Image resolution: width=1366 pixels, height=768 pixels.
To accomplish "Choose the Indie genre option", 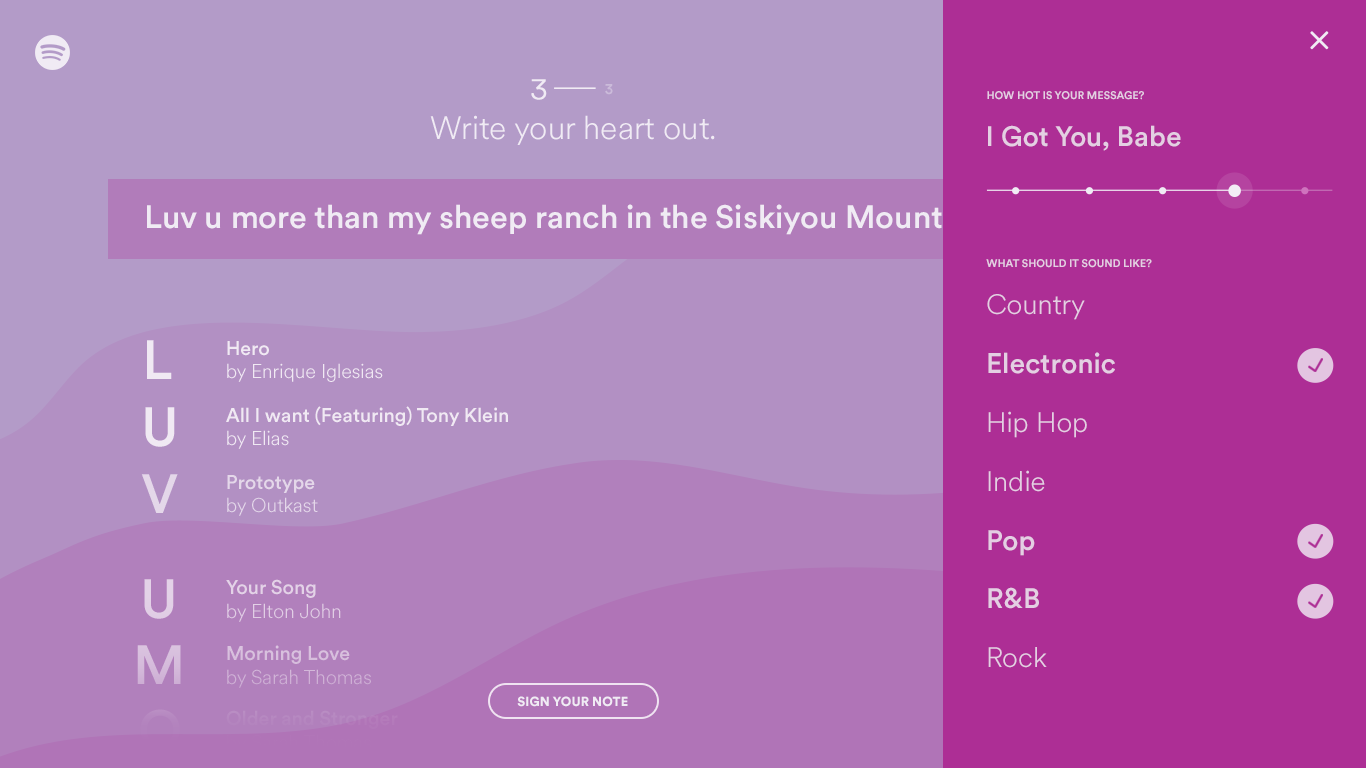I will (x=1015, y=482).
